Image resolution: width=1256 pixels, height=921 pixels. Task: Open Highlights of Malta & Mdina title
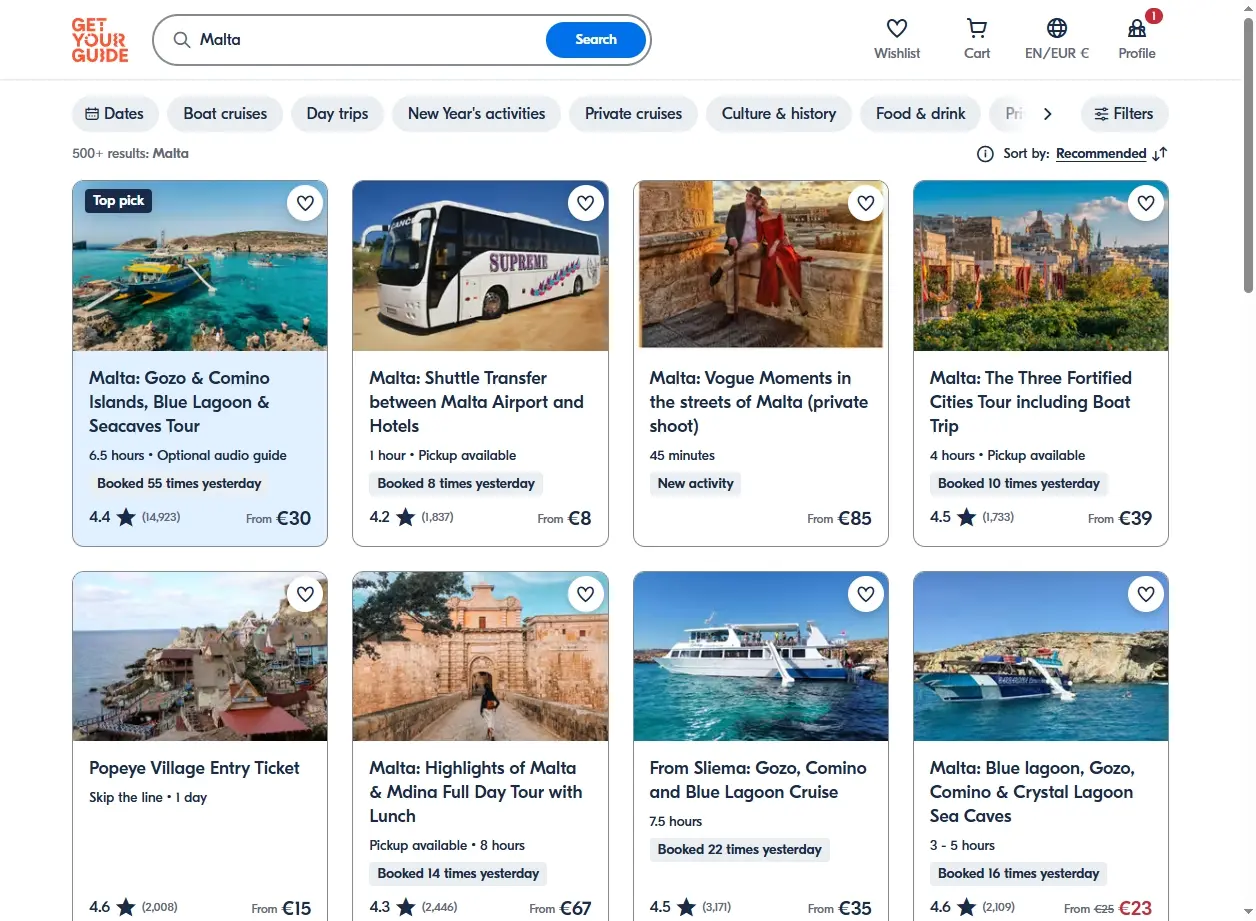[476, 792]
